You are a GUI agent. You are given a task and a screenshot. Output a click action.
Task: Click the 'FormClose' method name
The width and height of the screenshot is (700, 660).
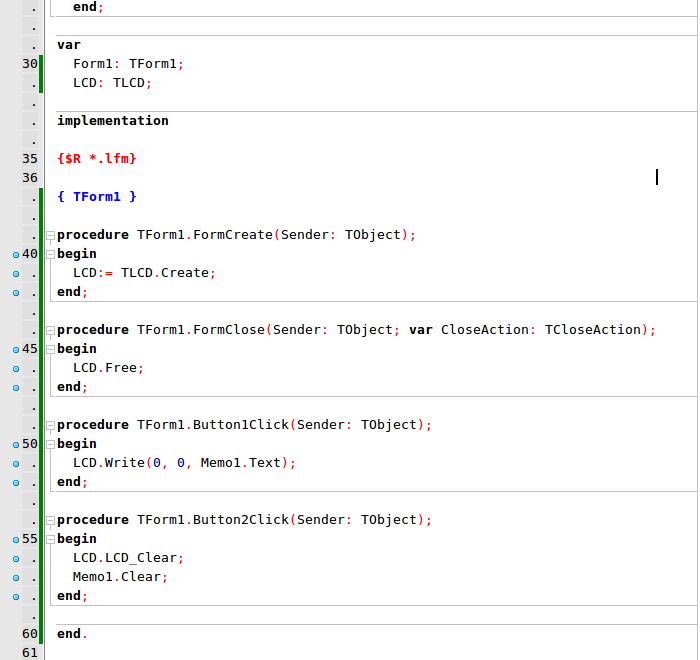pyautogui.click(x=229, y=330)
